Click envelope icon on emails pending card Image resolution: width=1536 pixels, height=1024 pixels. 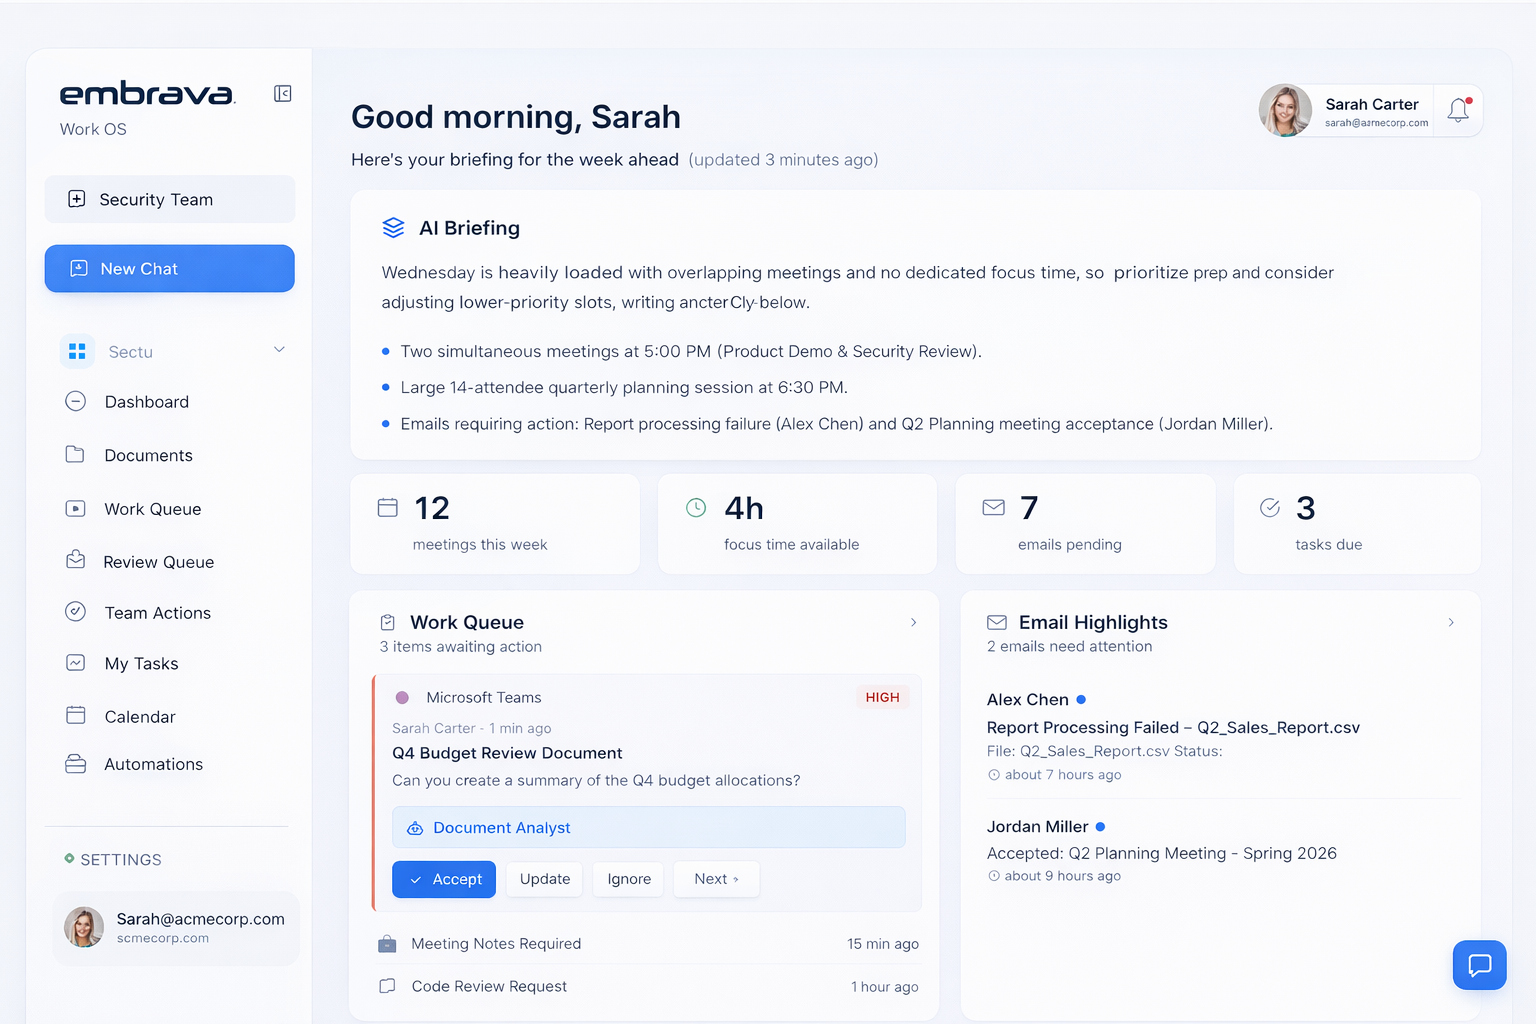[x=994, y=508]
